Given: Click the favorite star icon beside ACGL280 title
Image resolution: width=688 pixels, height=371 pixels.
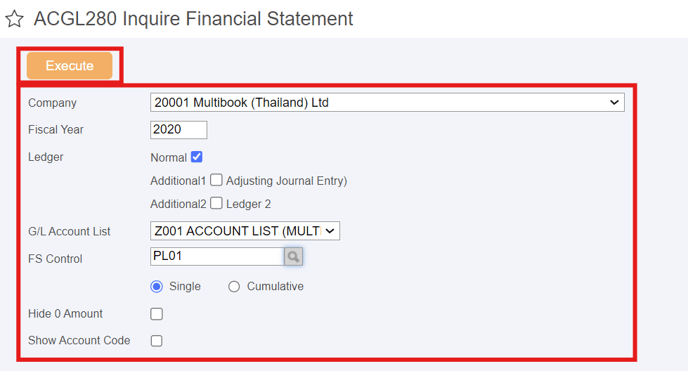Looking at the screenshot, I should point(14,19).
